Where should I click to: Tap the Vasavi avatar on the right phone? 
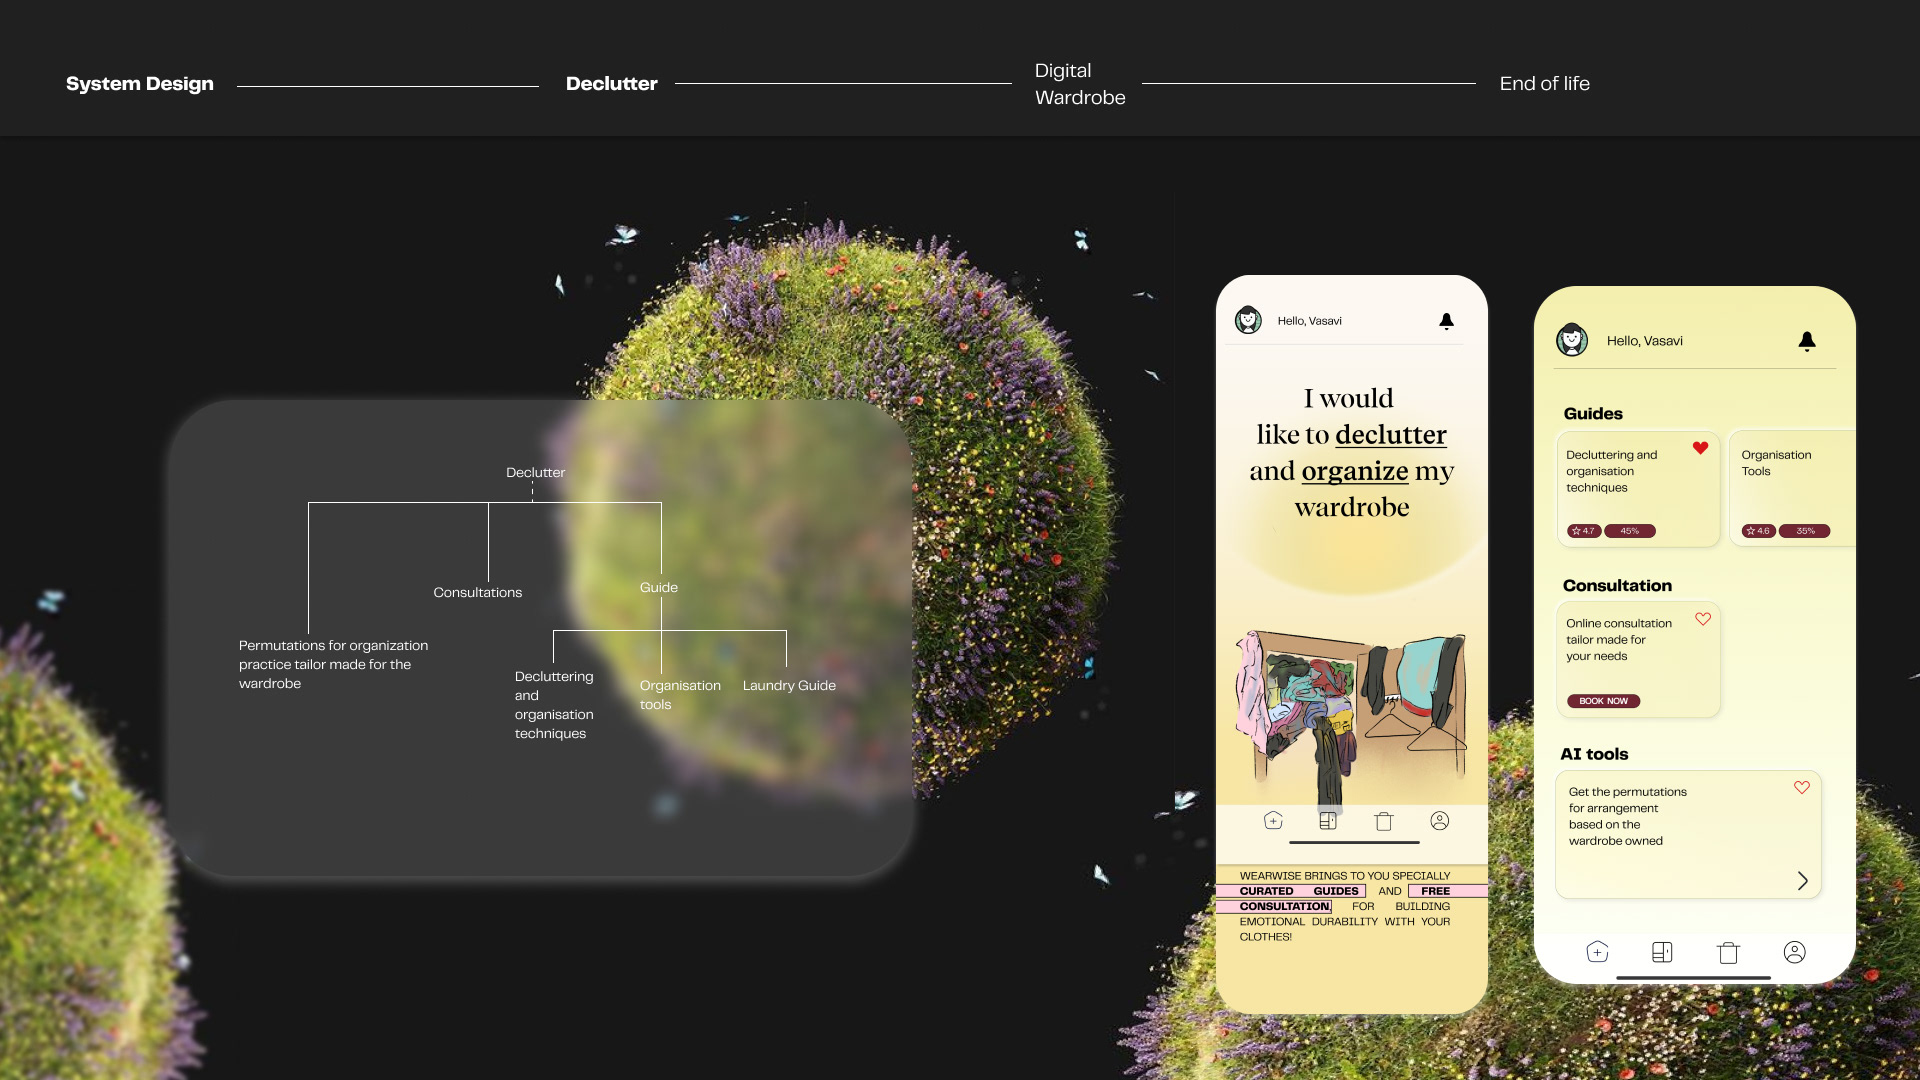pyautogui.click(x=1572, y=340)
